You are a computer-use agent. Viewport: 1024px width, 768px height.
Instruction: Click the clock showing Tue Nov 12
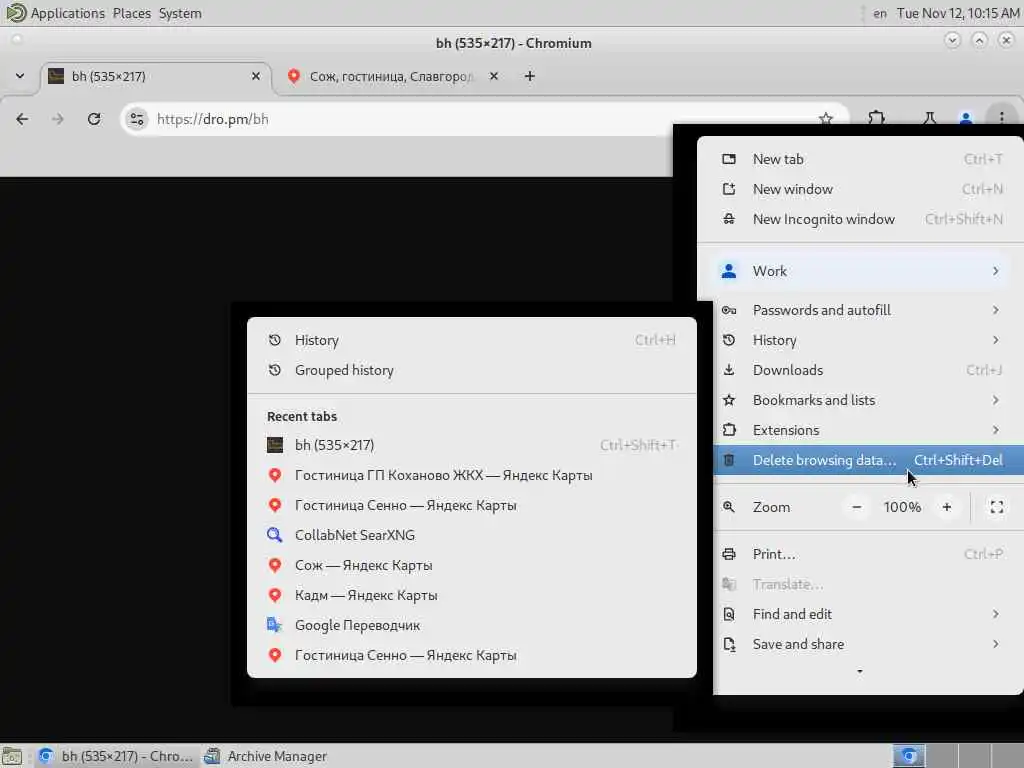(957, 13)
